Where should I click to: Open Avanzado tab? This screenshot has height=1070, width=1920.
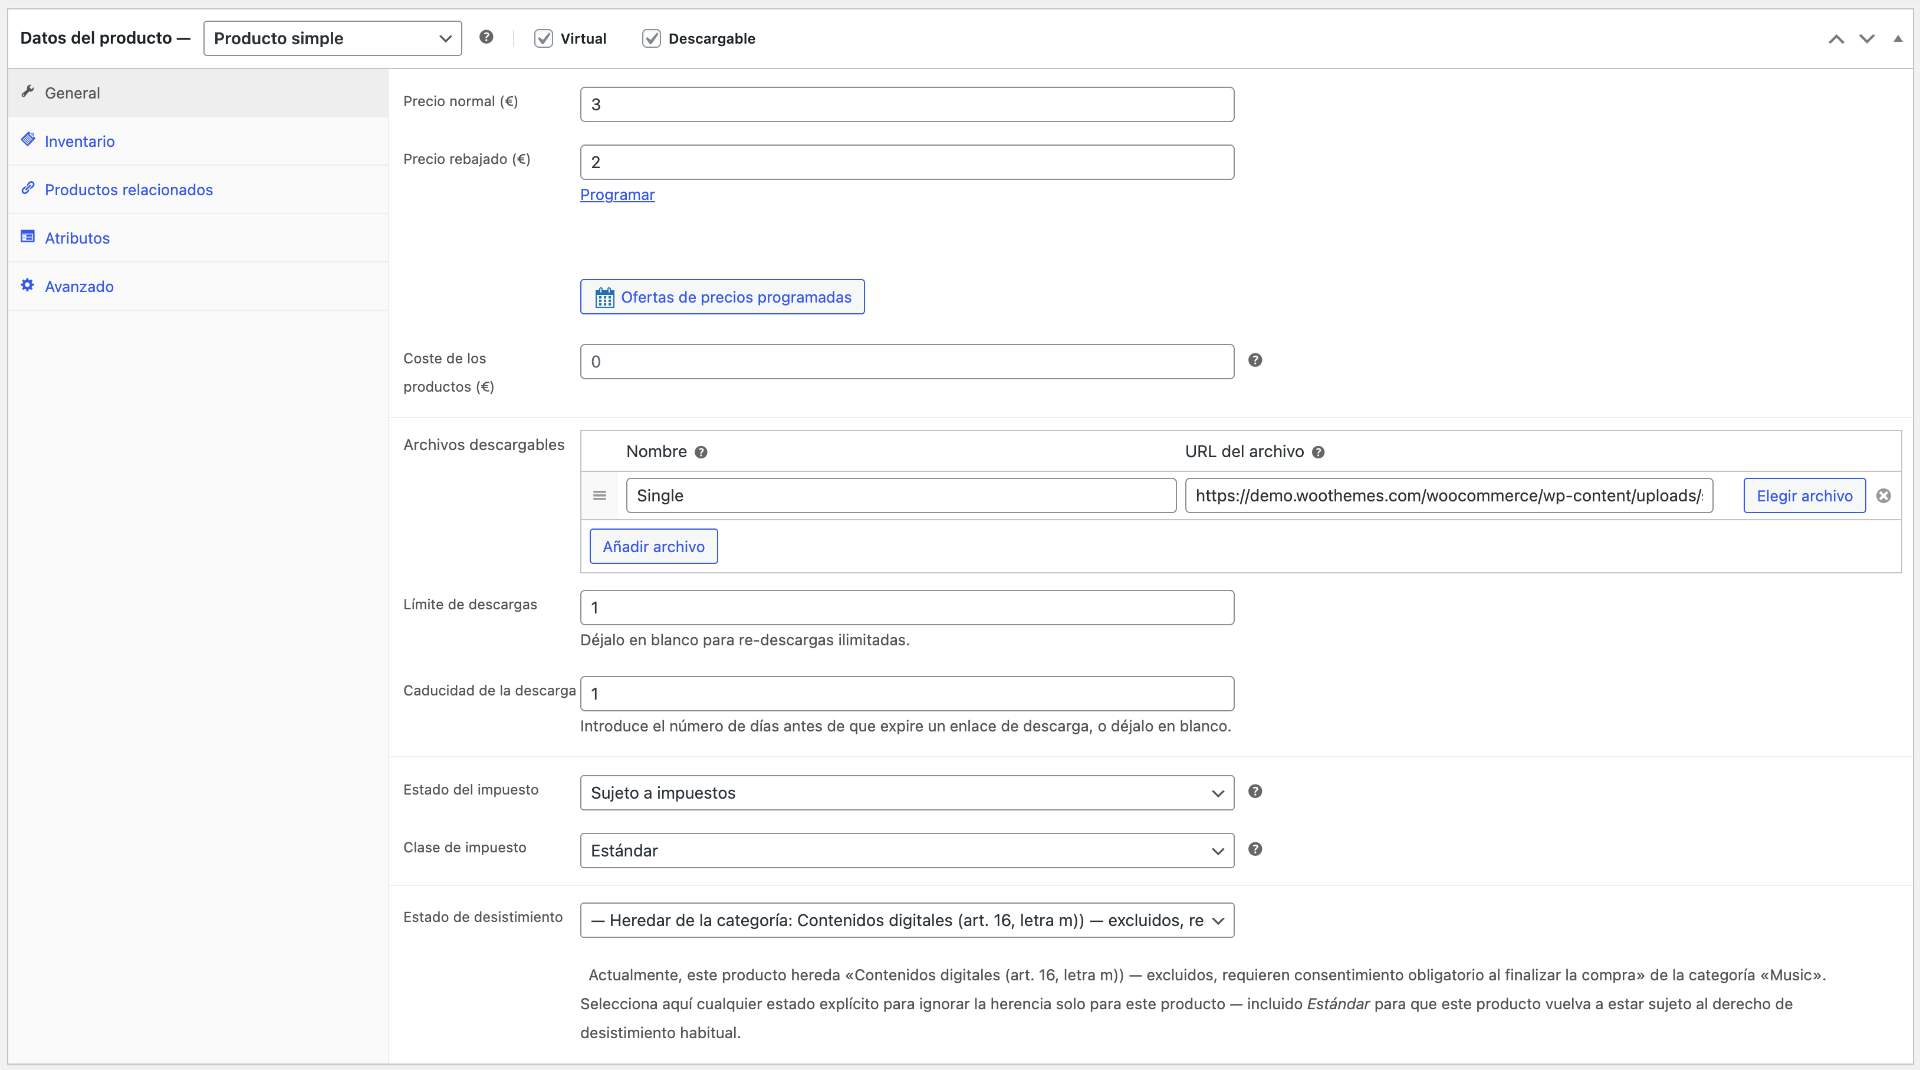pyautogui.click(x=198, y=286)
